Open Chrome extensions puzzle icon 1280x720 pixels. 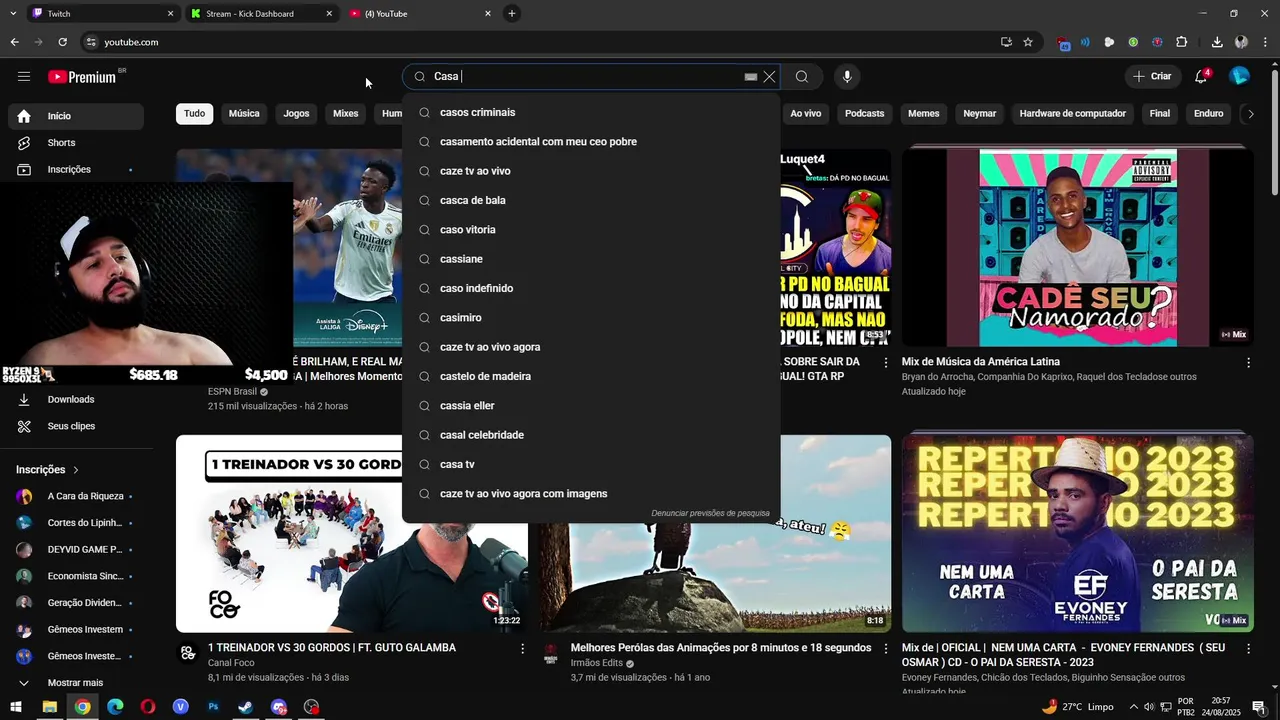pyautogui.click(x=1182, y=42)
